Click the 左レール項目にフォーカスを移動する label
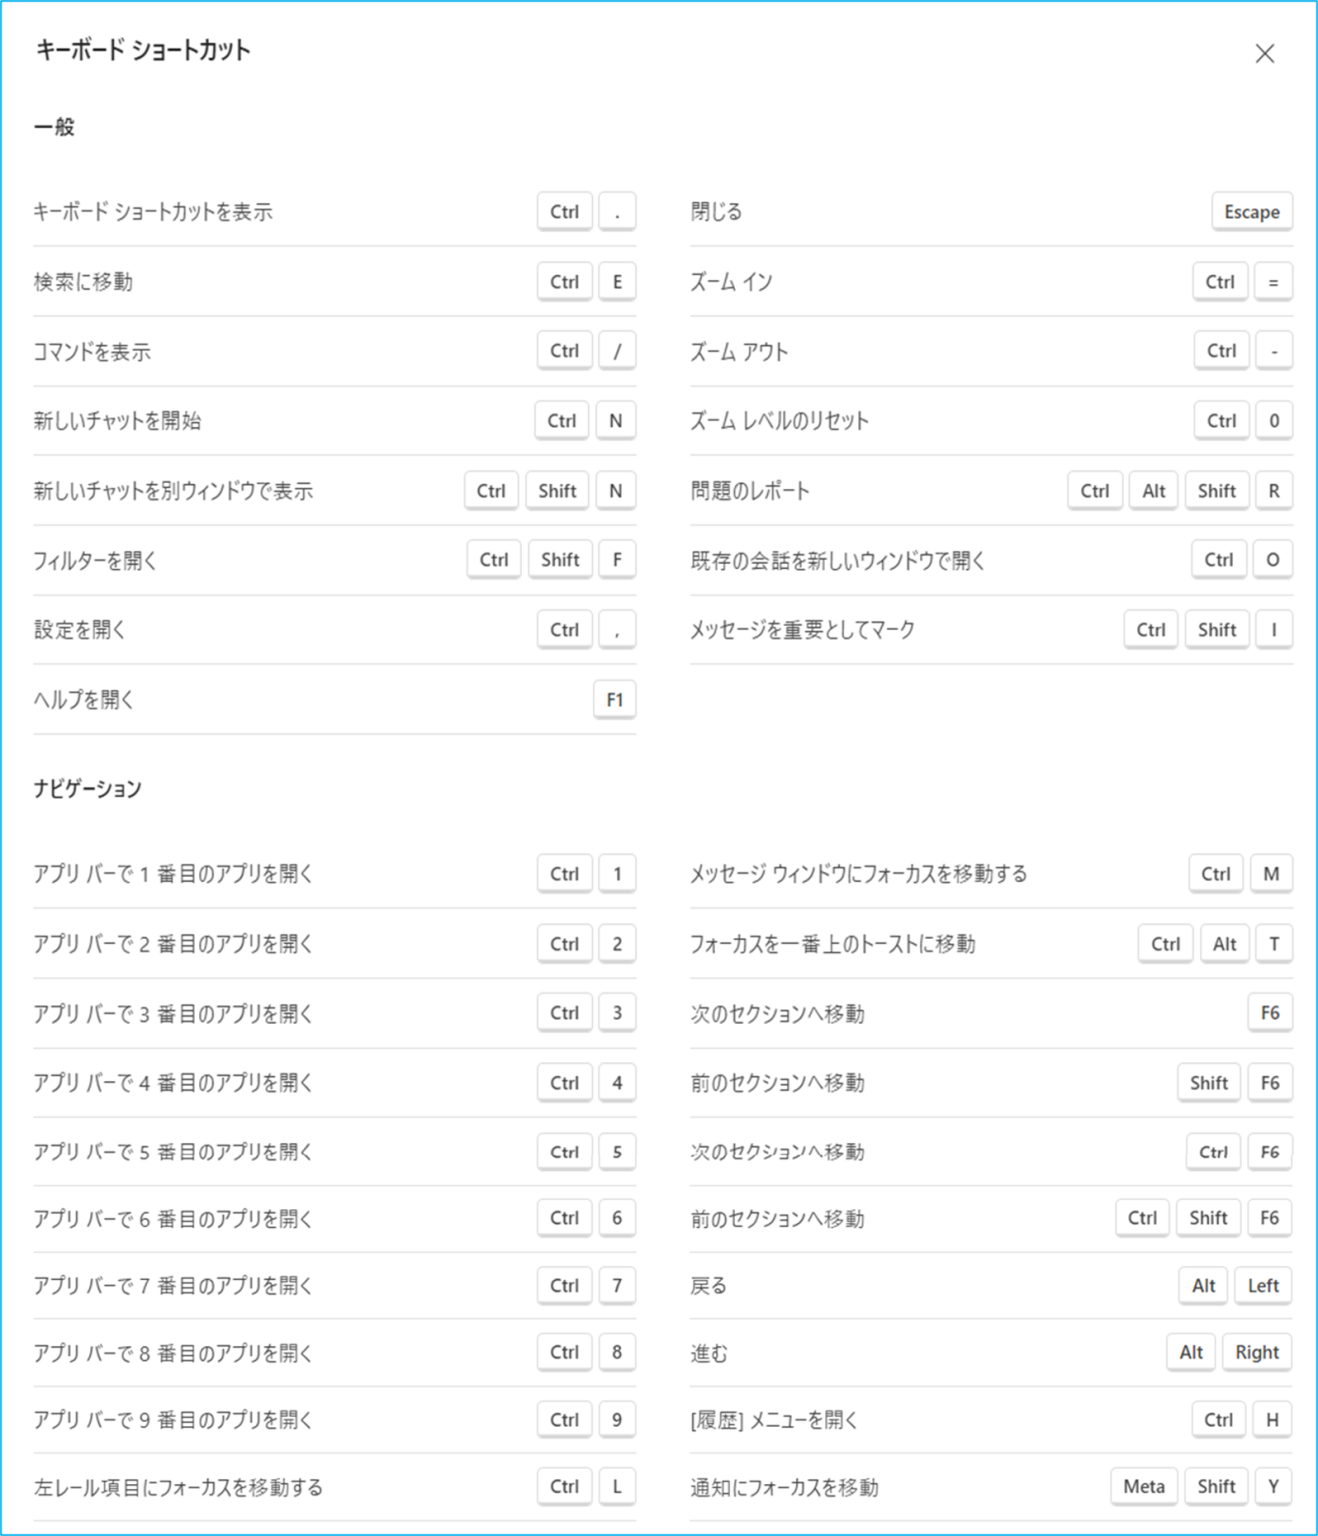Screen dimensions: 1318x1536 pyautogui.click(x=178, y=1487)
